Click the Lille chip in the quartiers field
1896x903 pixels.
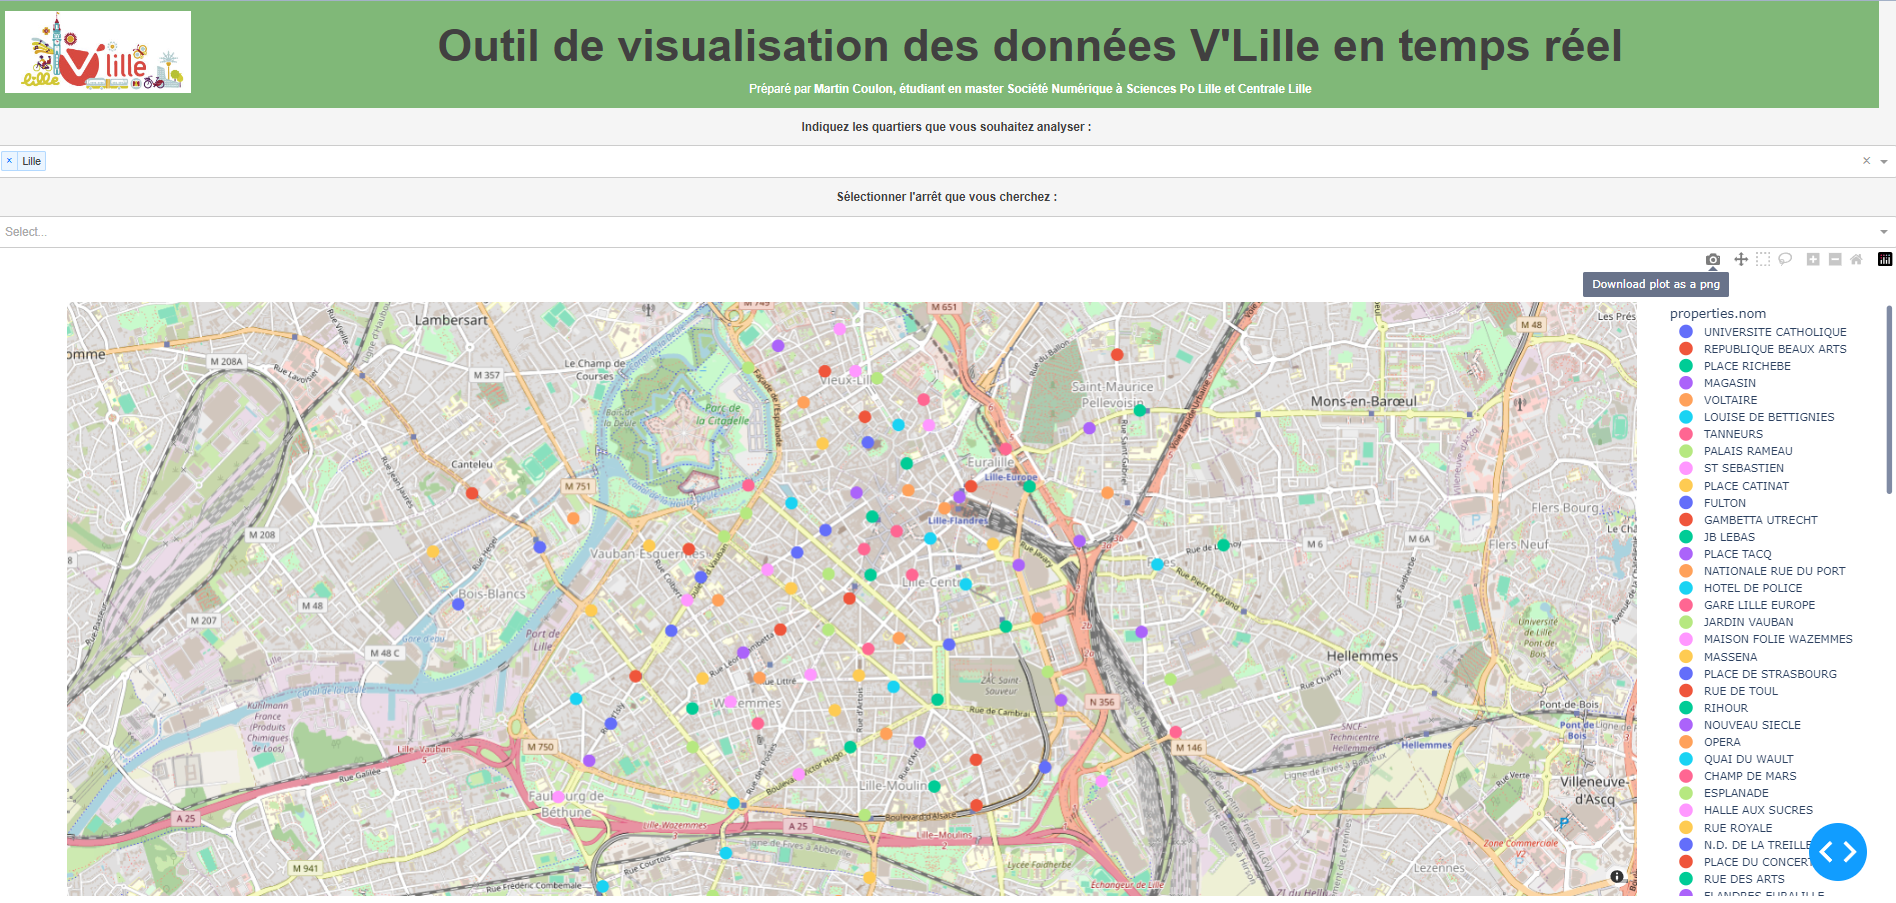coord(32,161)
